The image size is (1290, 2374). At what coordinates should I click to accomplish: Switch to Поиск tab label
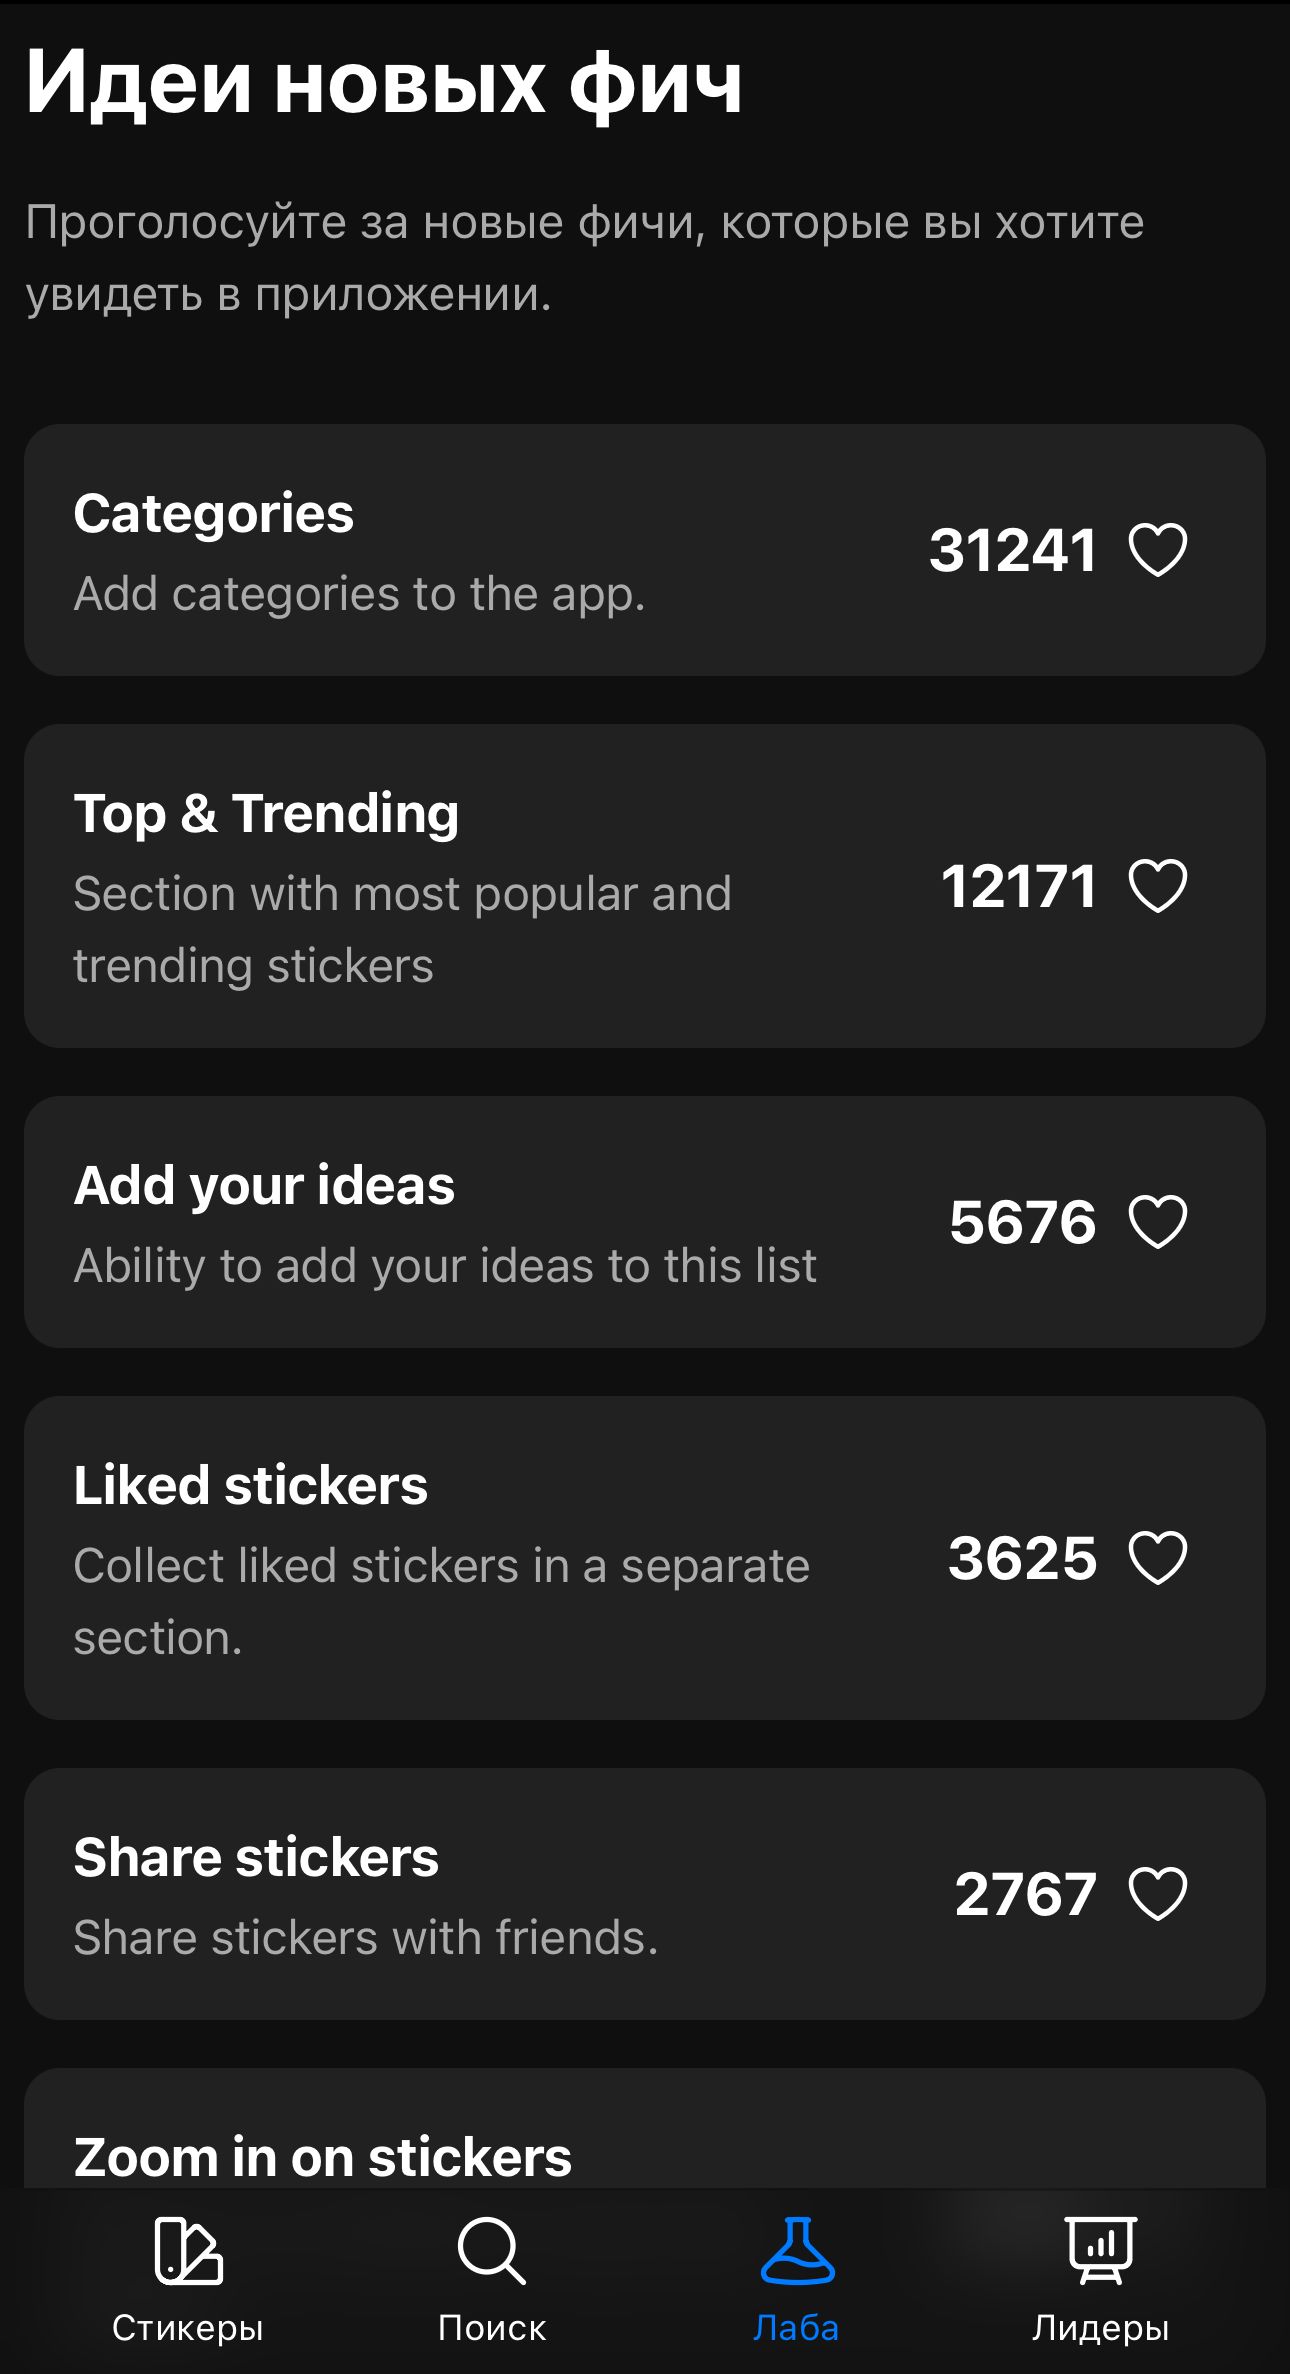point(491,2329)
